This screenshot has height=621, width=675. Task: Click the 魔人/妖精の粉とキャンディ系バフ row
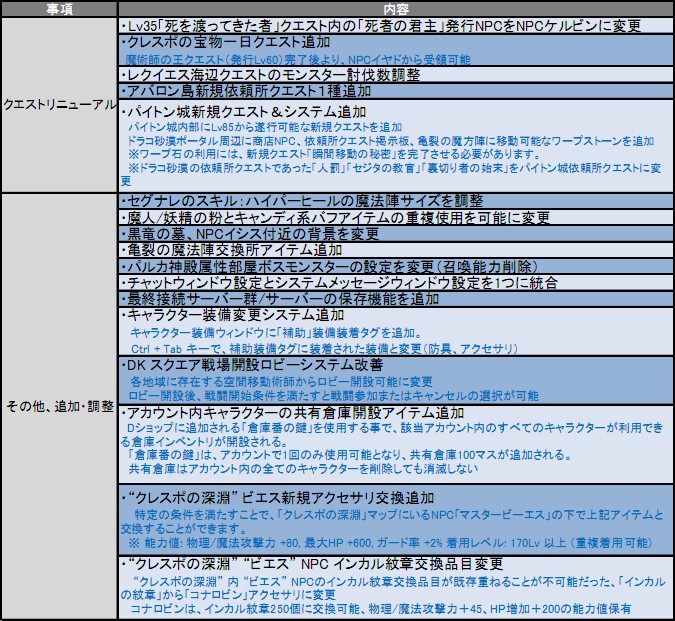[396, 217]
